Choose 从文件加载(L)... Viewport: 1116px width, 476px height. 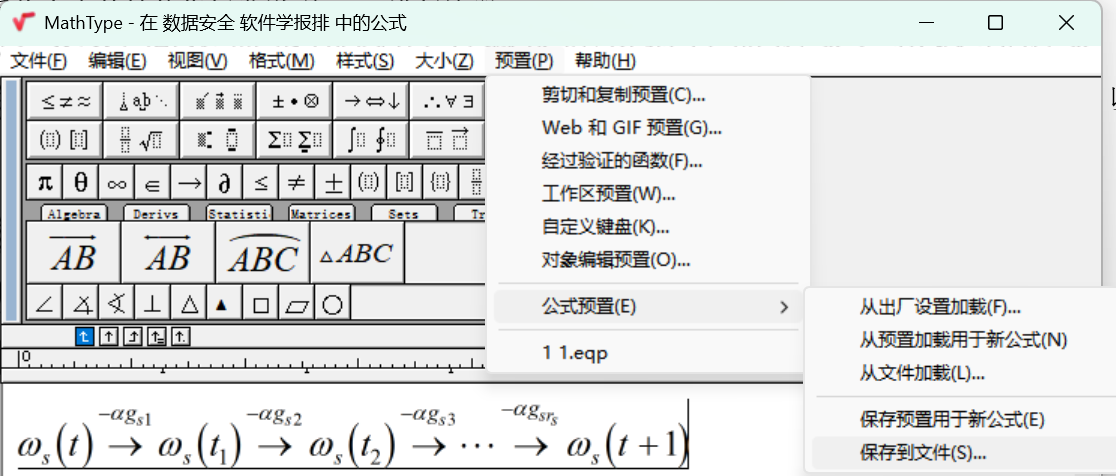[962, 373]
